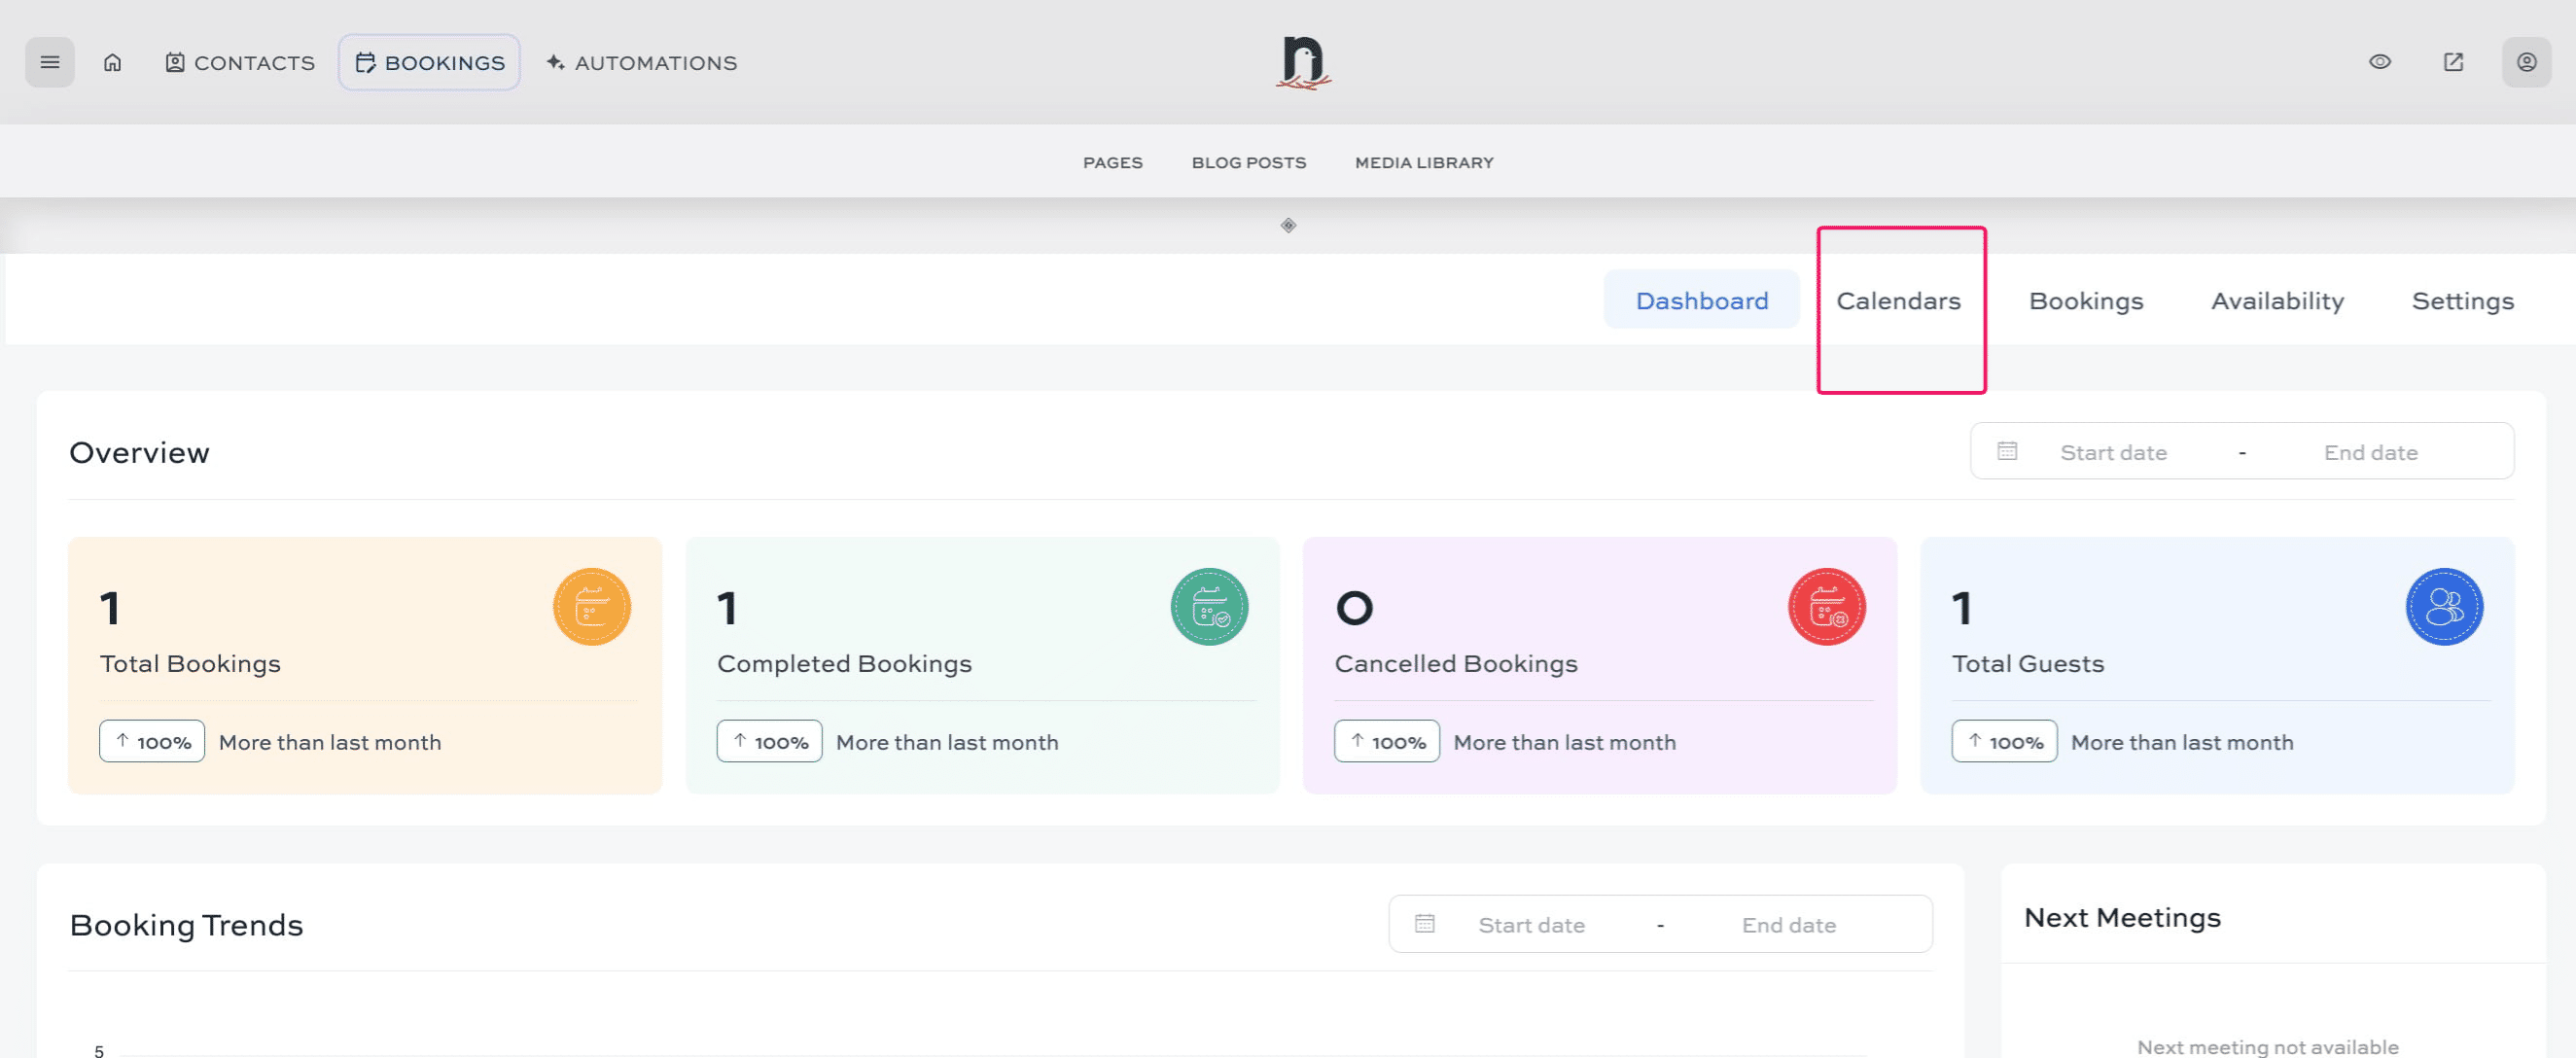This screenshot has width=2576, height=1058.
Task: Click the Booking Trends End date field
Action: point(1788,925)
